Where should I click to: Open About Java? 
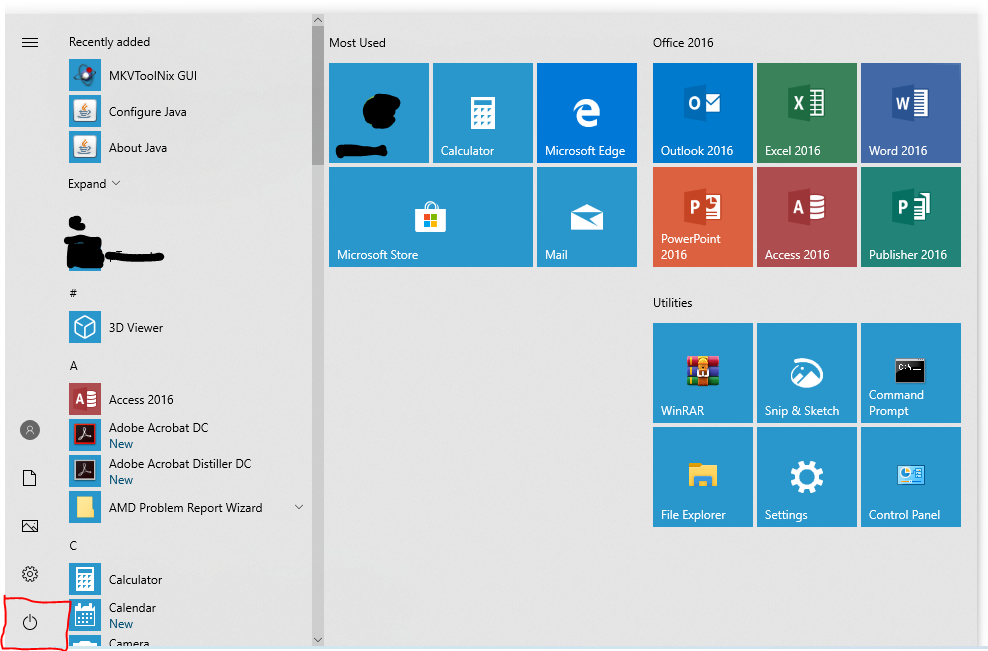click(x=186, y=147)
